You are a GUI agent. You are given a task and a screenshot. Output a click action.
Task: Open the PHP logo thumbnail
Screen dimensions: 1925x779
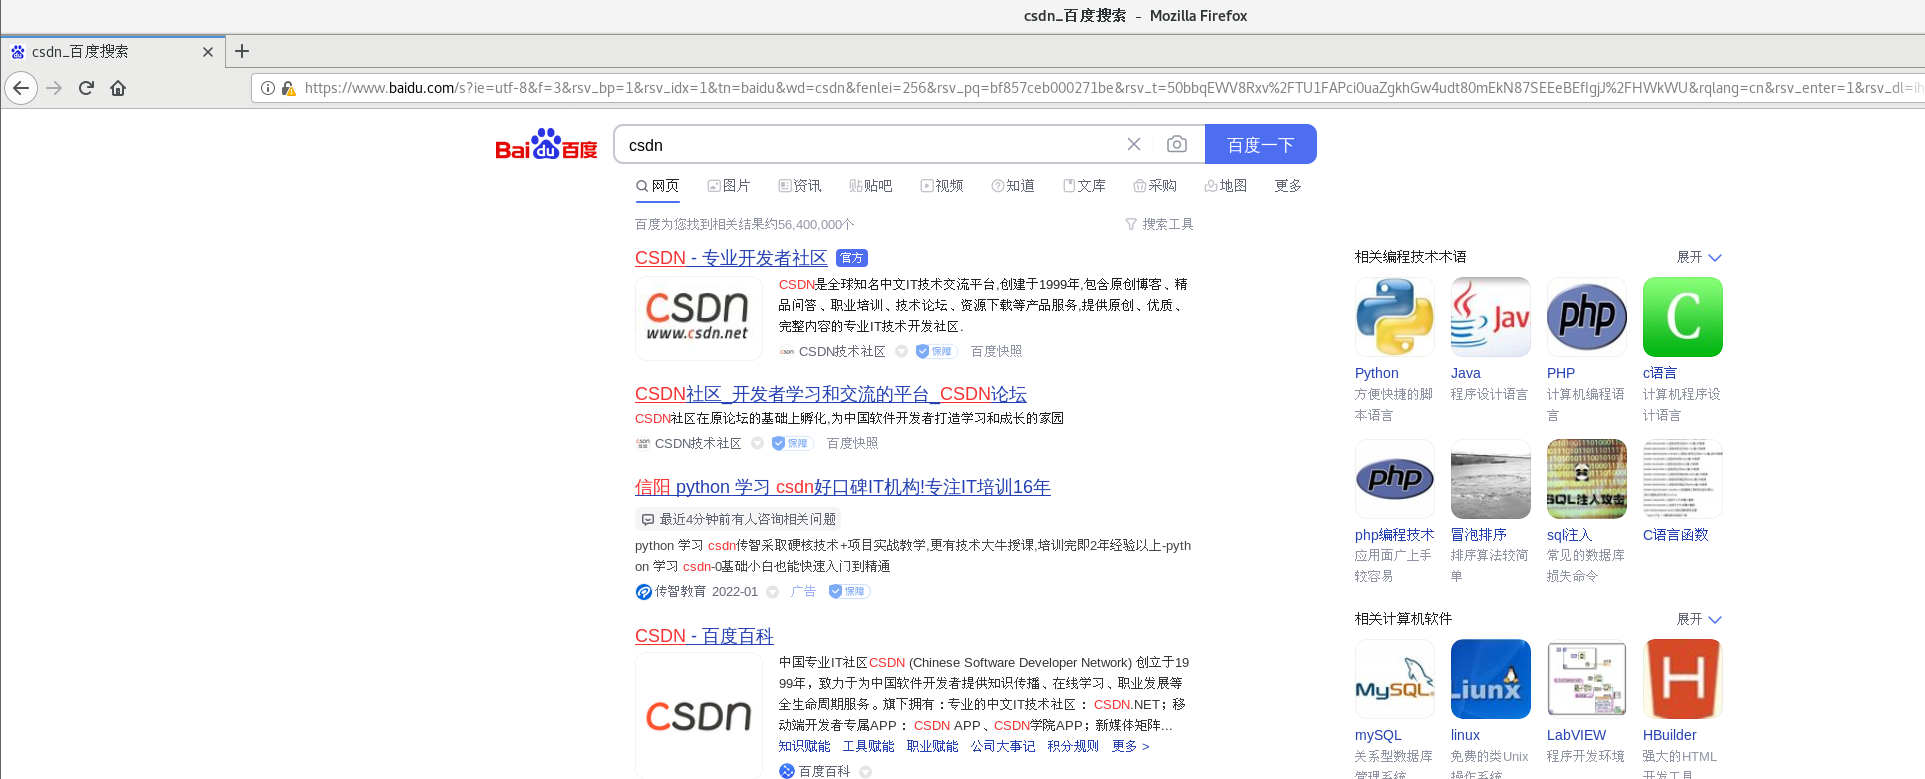(1587, 317)
